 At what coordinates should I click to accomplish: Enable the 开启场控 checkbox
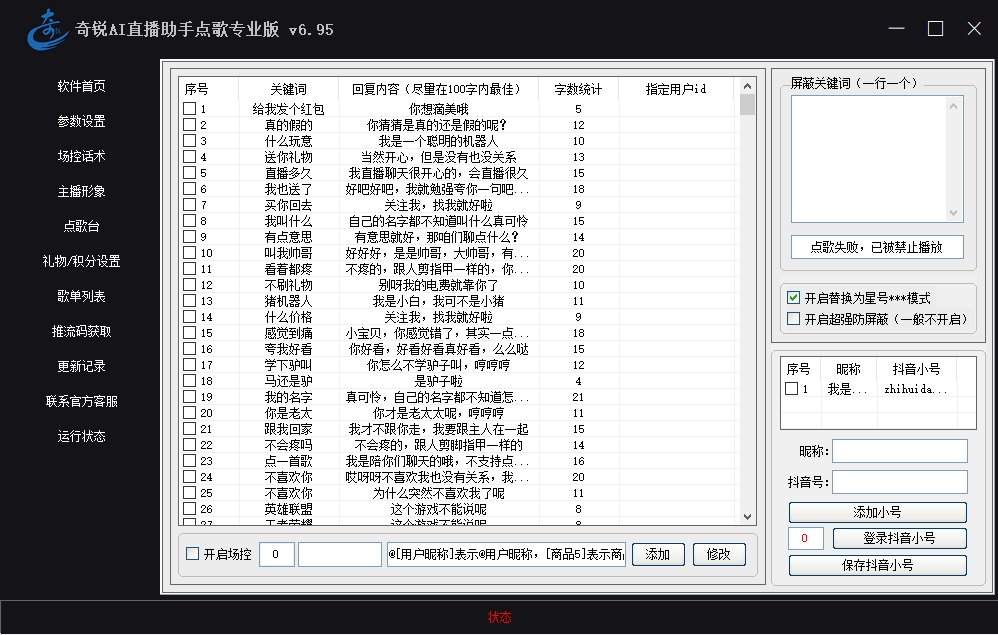pyautogui.click(x=193, y=554)
